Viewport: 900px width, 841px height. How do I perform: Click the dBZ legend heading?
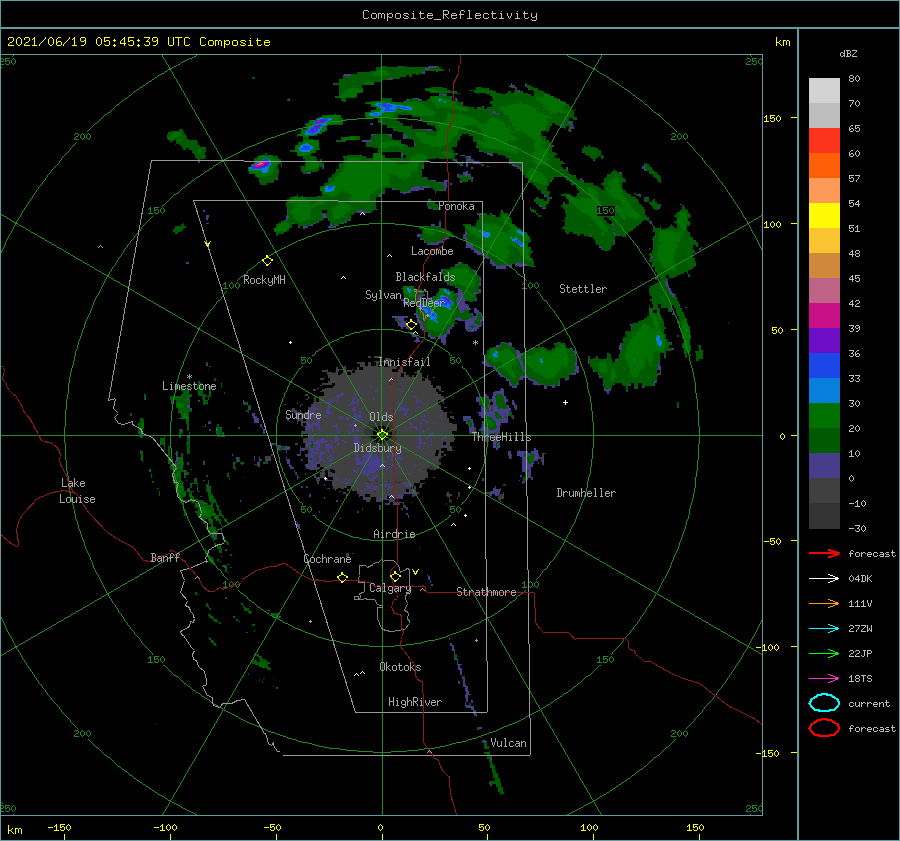click(848, 54)
